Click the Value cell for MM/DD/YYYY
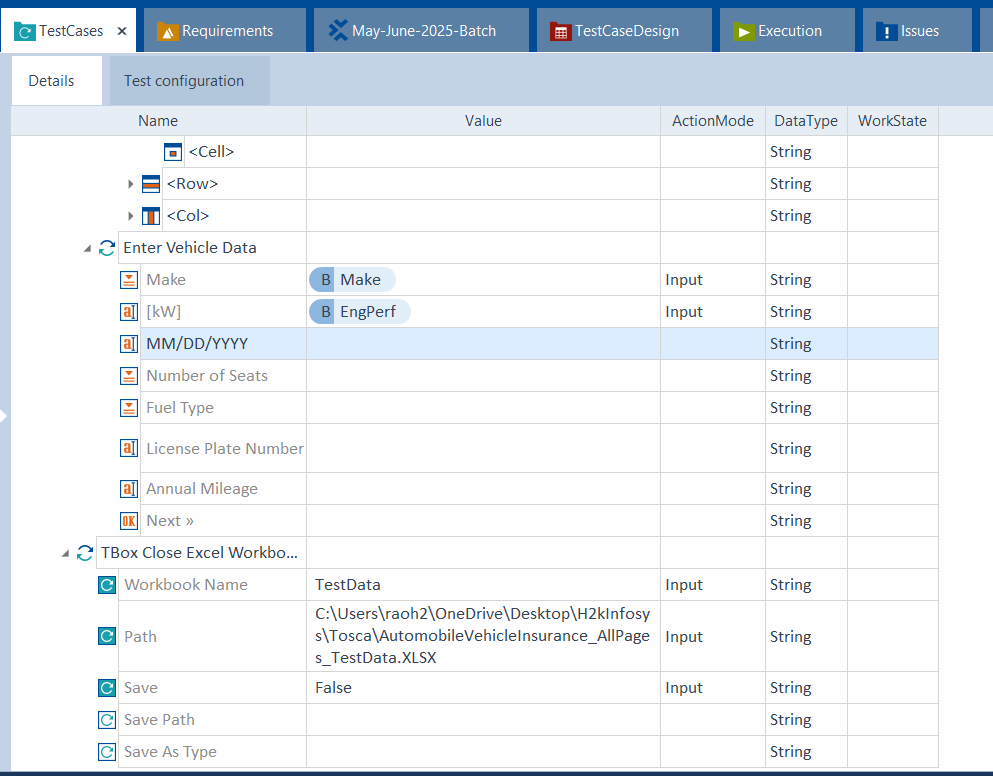The height and width of the screenshot is (776, 993). [x=483, y=344]
